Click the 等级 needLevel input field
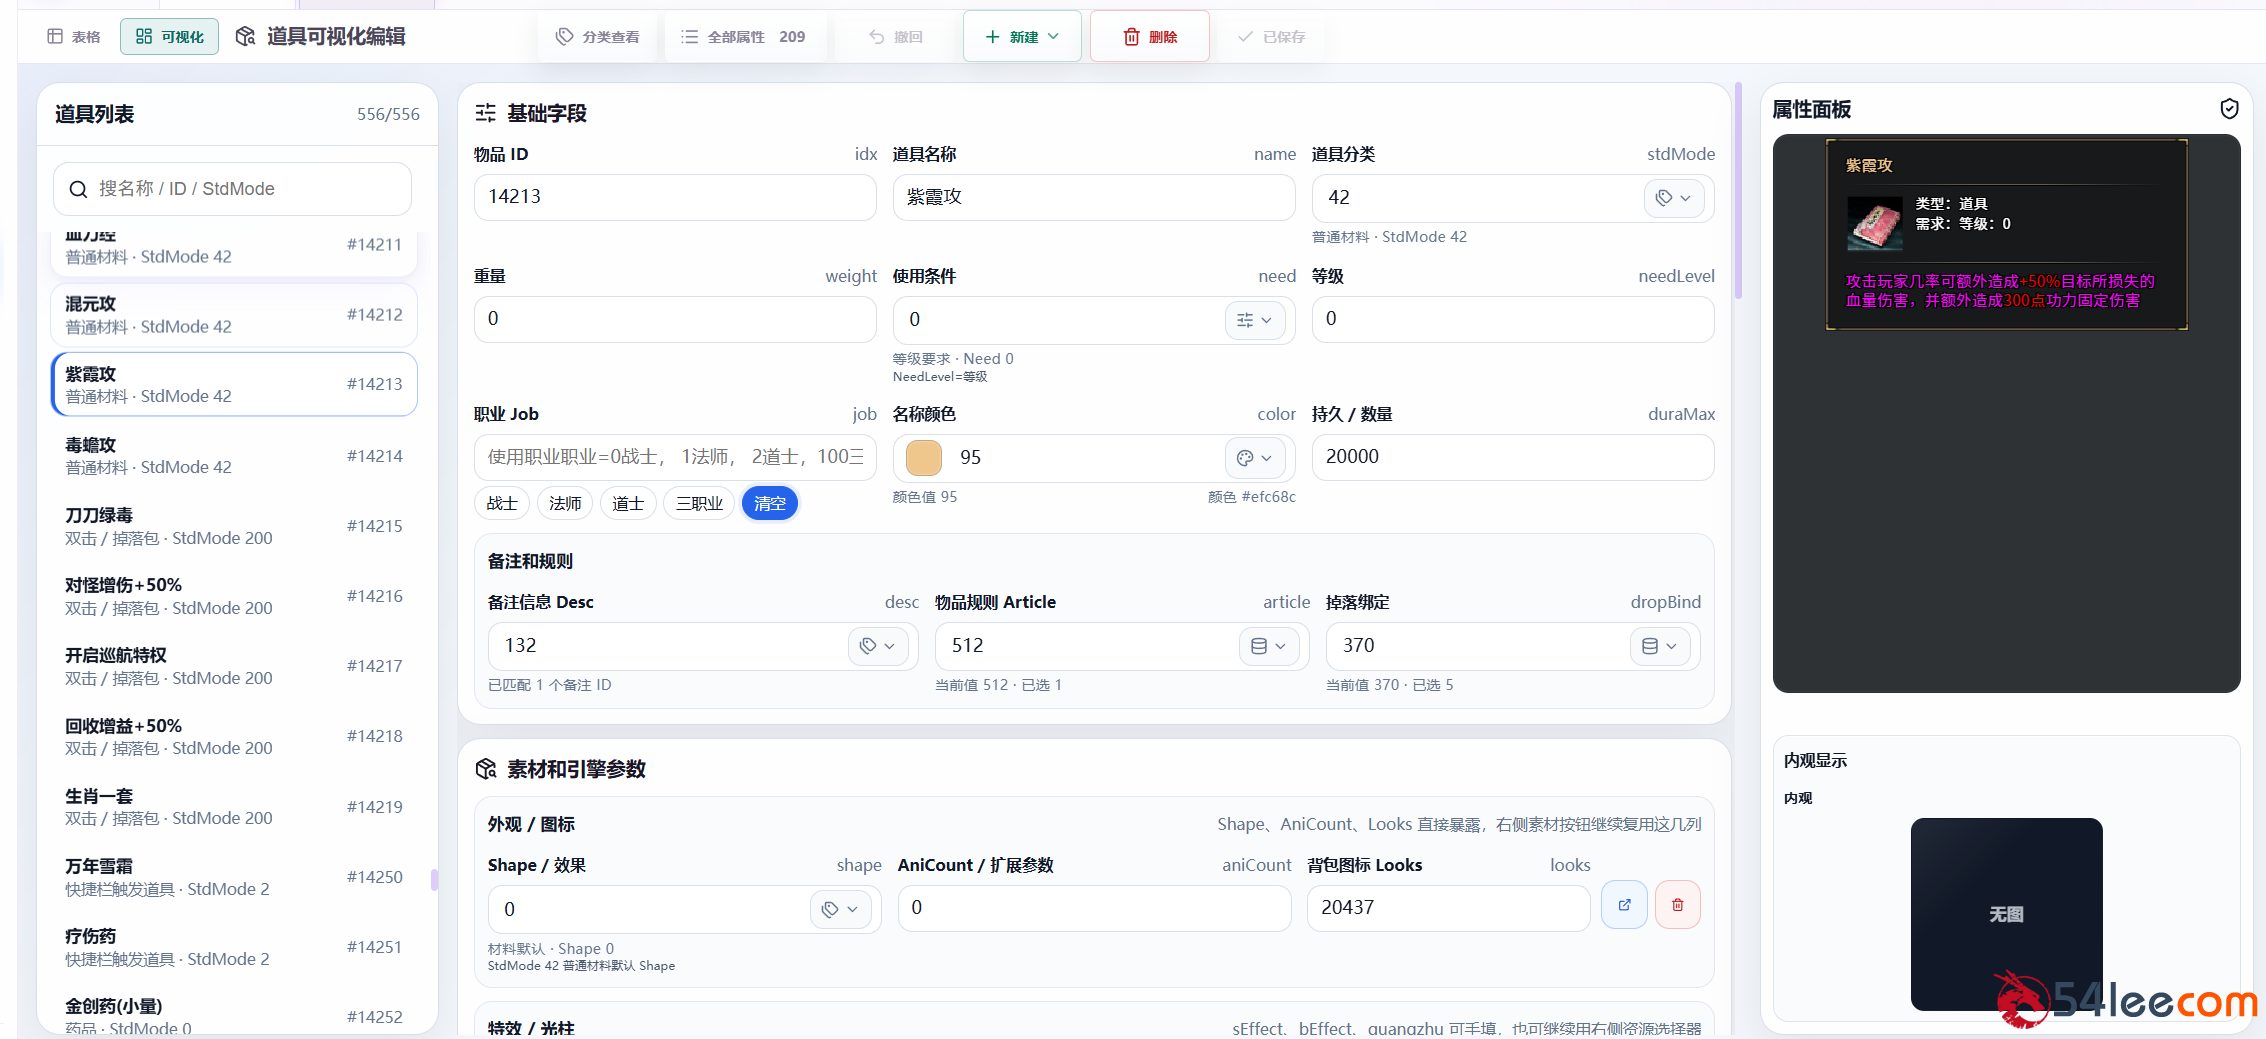The height and width of the screenshot is (1039, 2266). (x=1513, y=319)
